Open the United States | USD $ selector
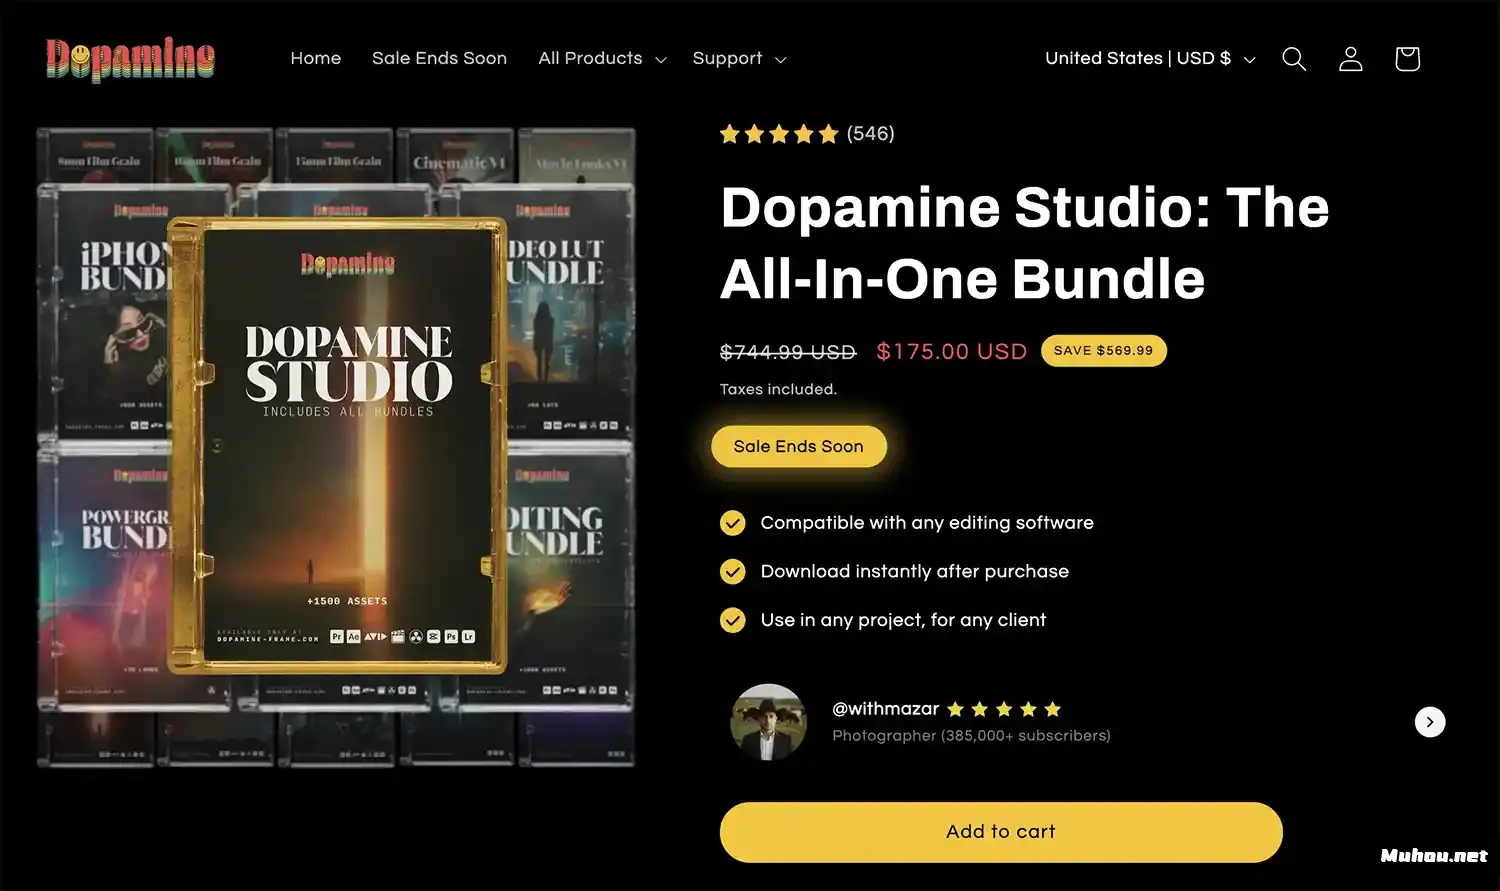 pyautogui.click(x=1150, y=58)
